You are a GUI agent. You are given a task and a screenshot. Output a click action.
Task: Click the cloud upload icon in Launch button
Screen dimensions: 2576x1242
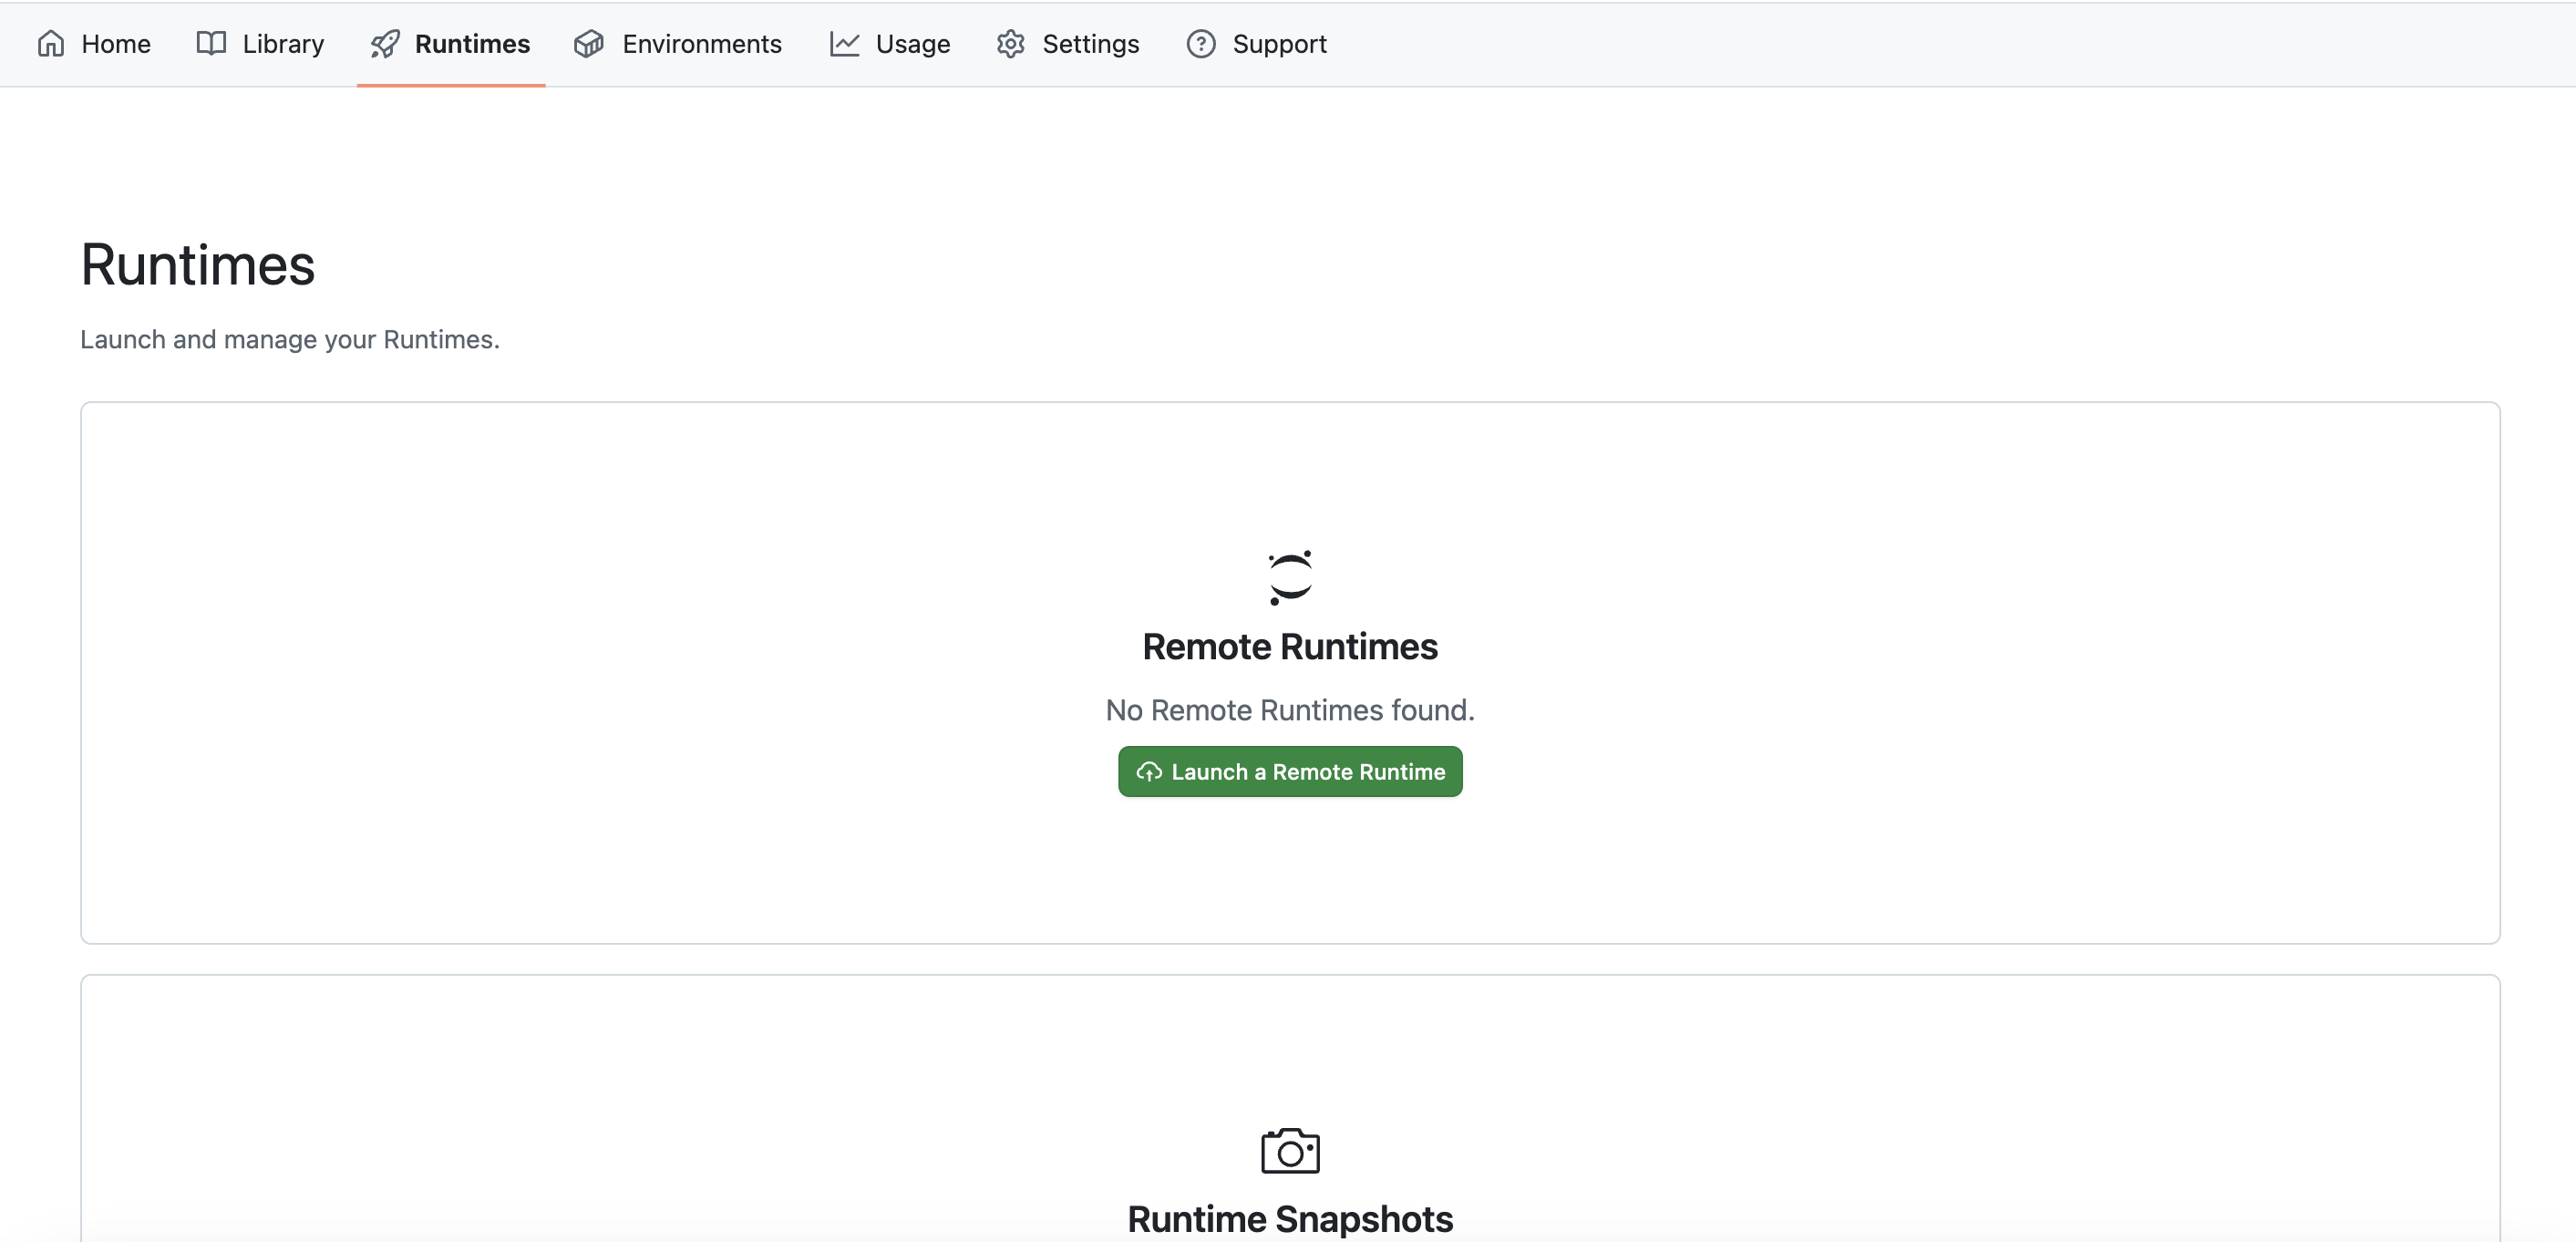pyautogui.click(x=1149, y=772)
